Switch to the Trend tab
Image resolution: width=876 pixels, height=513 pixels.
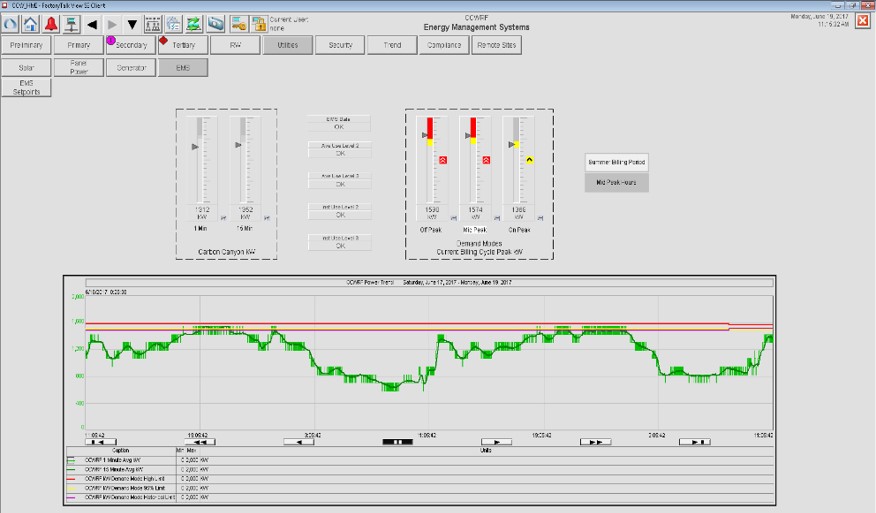[392, 45]
